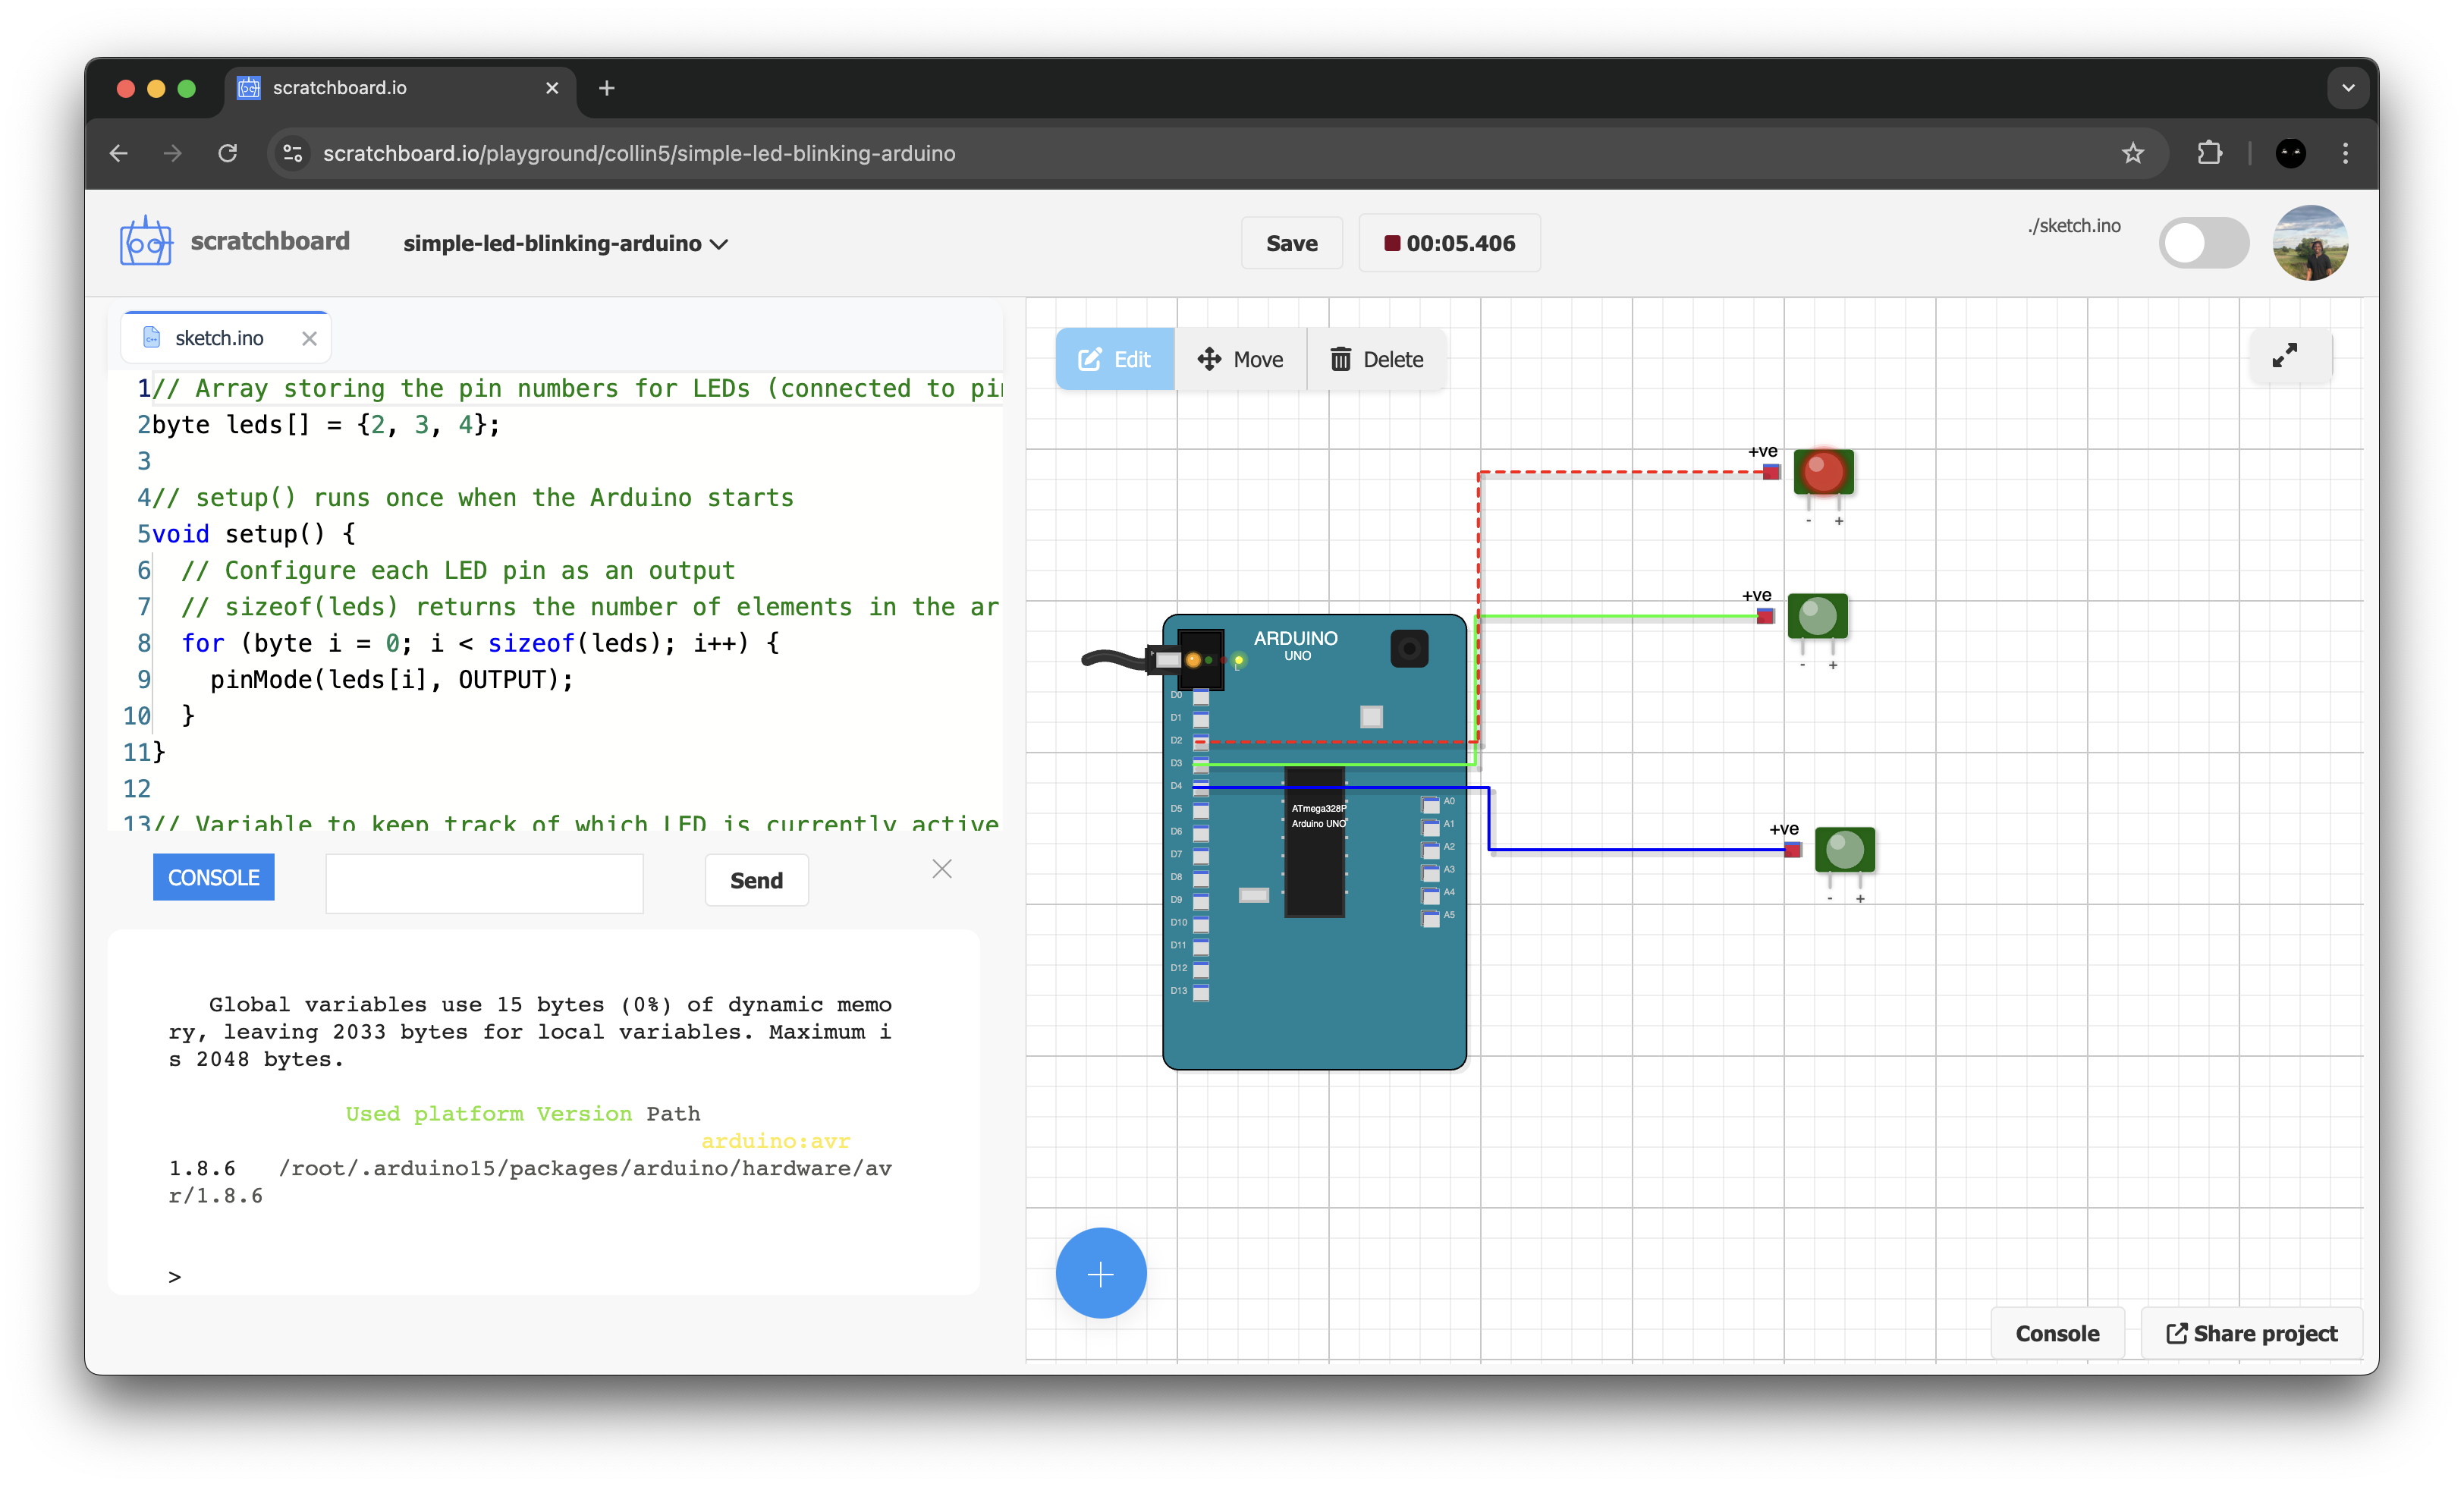Select the Edit tool in circuit toolbar
Screen dimensions: 2464x1487
[x=1115, y=359]
